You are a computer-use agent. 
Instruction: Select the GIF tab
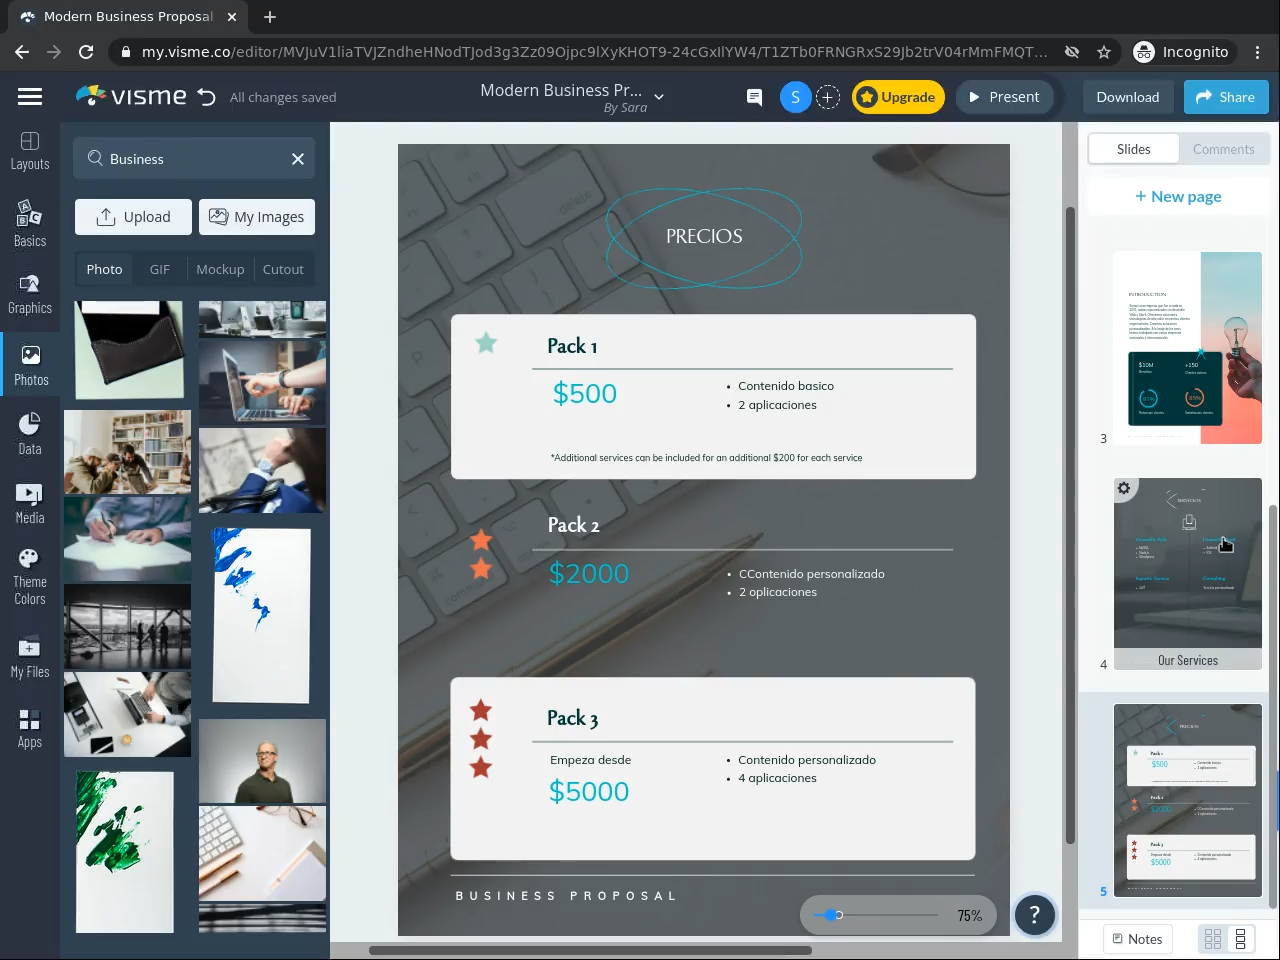160,270
